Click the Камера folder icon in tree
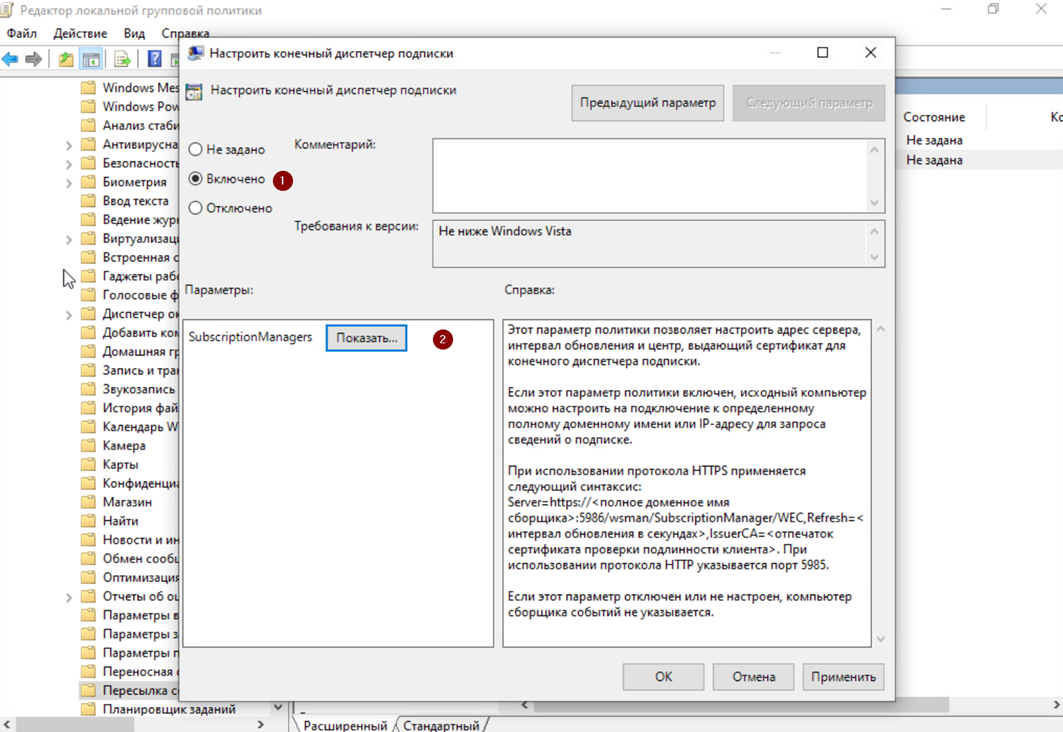This screenshot has height=732, width=1063. (88, 446)
